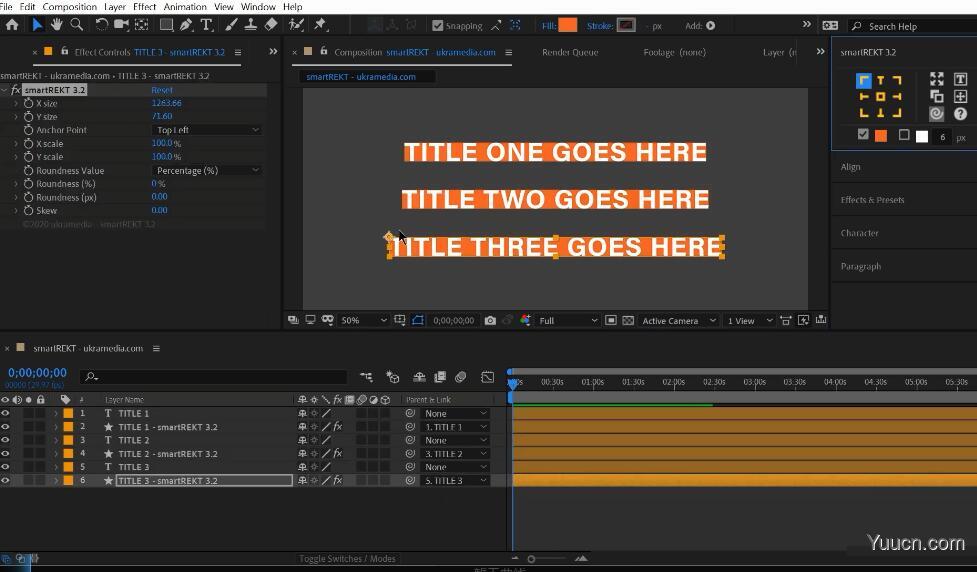This screenshot has height=572, width=977.
Task: Open the toolbar Fill color swatch
Action: 568,26
